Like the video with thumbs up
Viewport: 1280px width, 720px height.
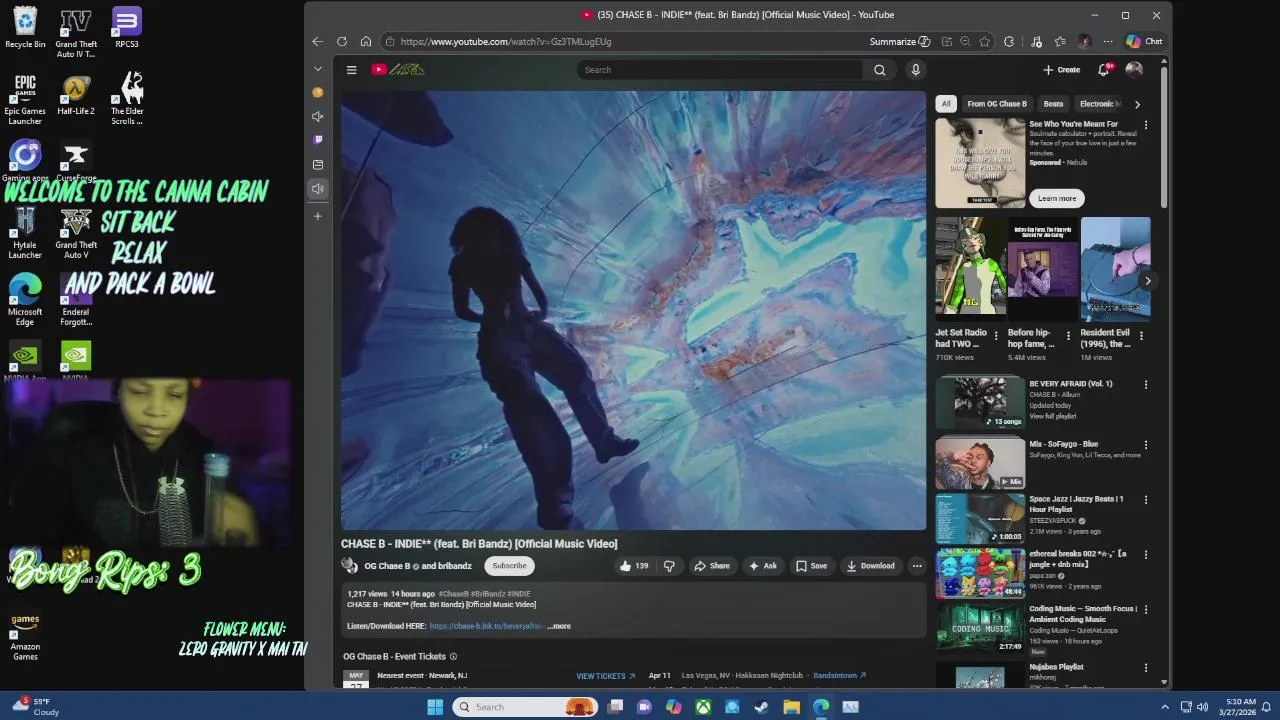pyautogui.click(x=633, y=566)
